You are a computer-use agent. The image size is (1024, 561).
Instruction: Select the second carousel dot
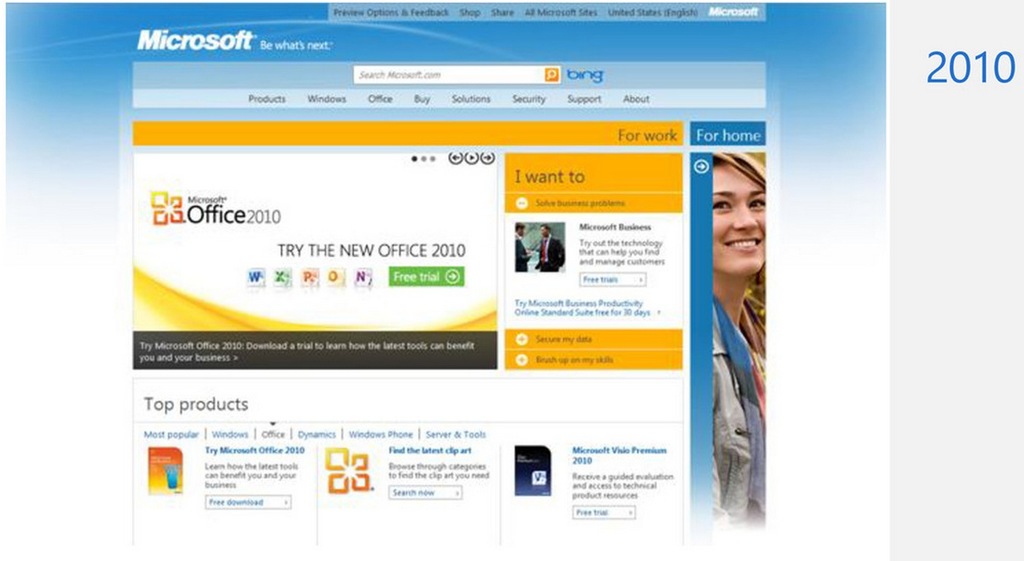(424, 159)
